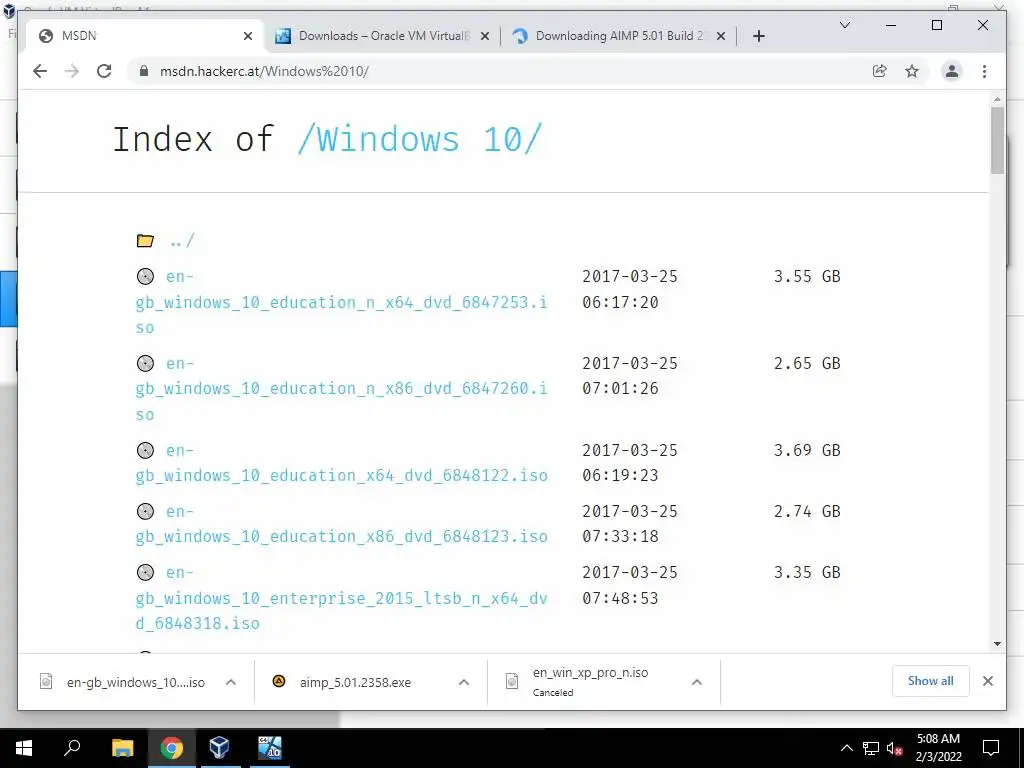Reload the current page
The width and height of the screenshot is (1024, 768).
pyautogui.click(x=104, y=71)
